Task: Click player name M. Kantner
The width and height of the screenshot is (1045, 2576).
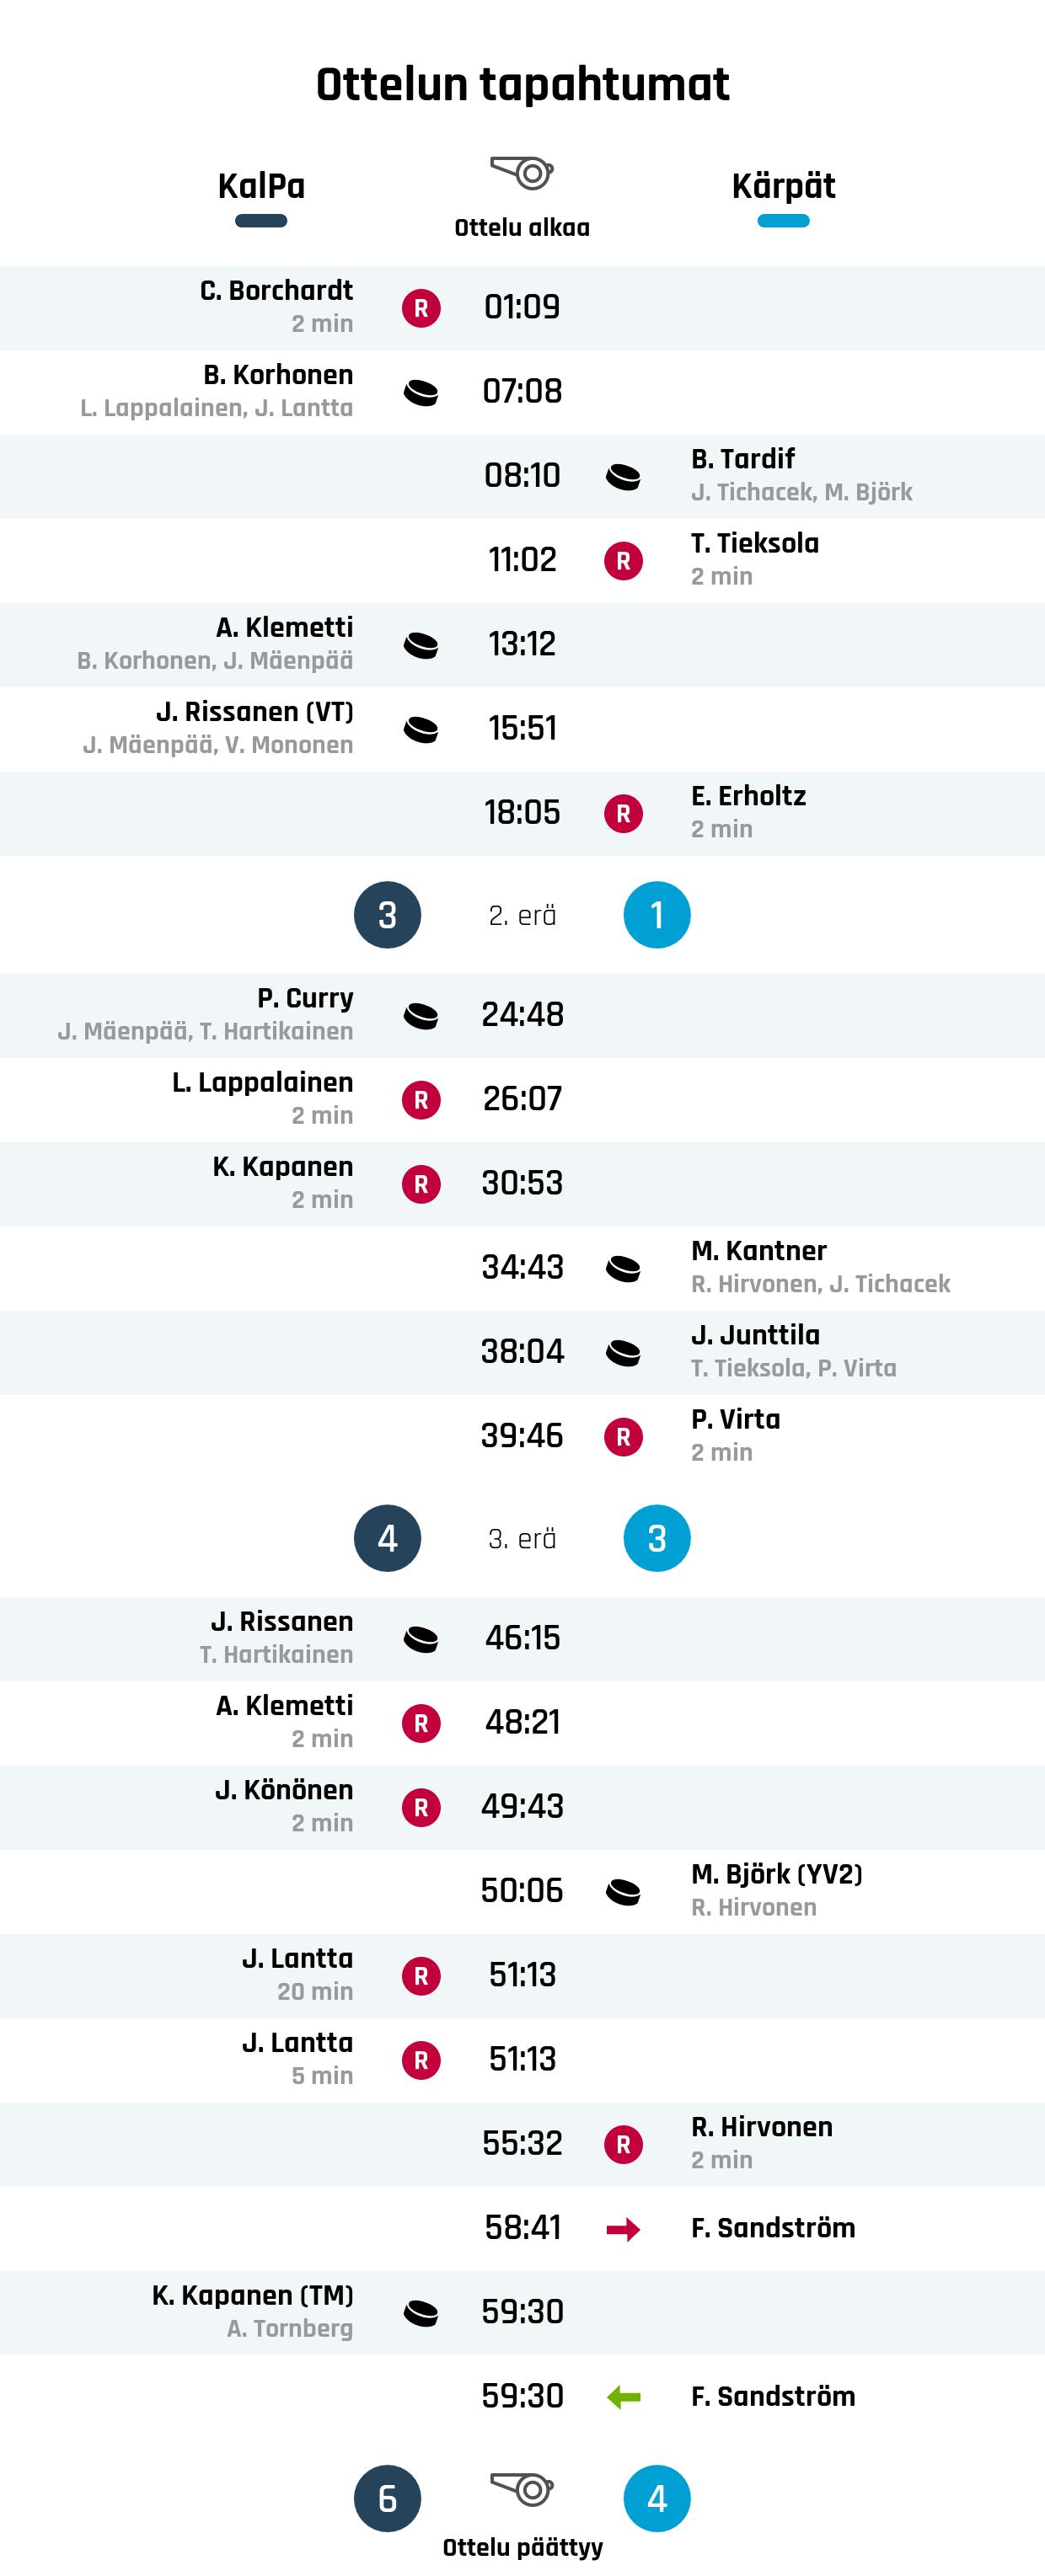Action: [x=759, y=1251]
